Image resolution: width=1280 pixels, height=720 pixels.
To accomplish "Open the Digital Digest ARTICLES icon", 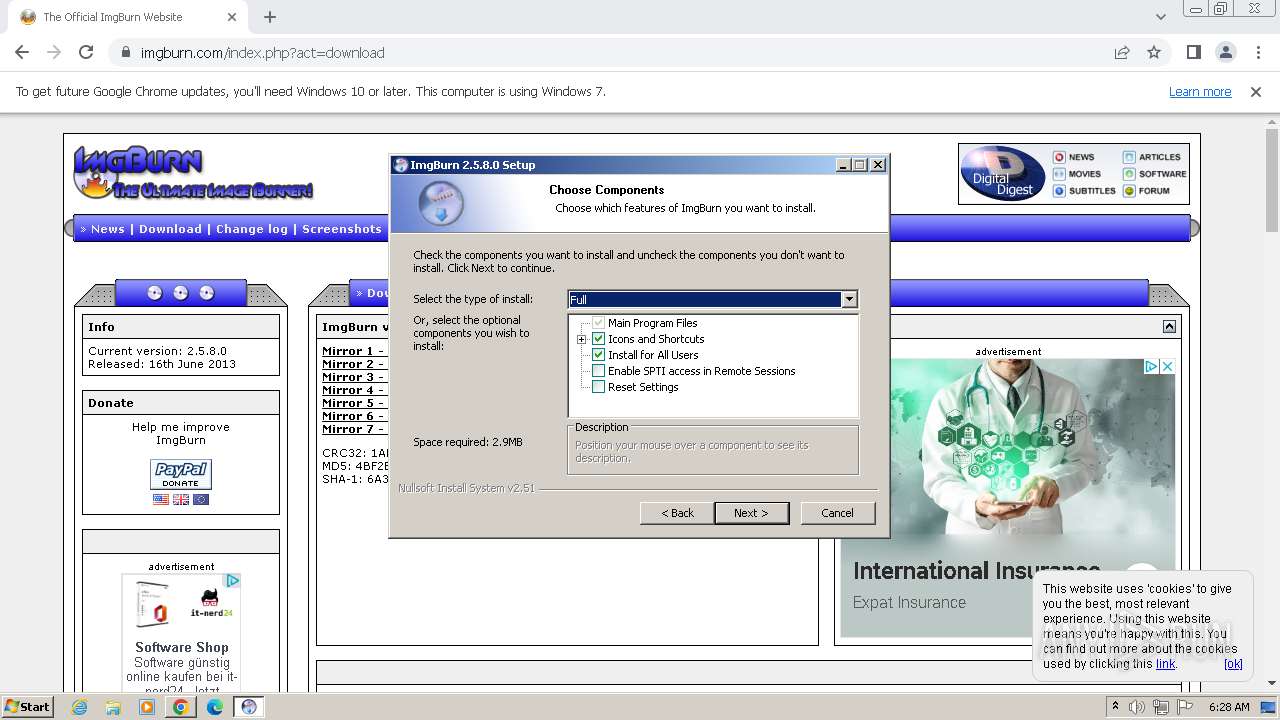I will (1129, 157).
